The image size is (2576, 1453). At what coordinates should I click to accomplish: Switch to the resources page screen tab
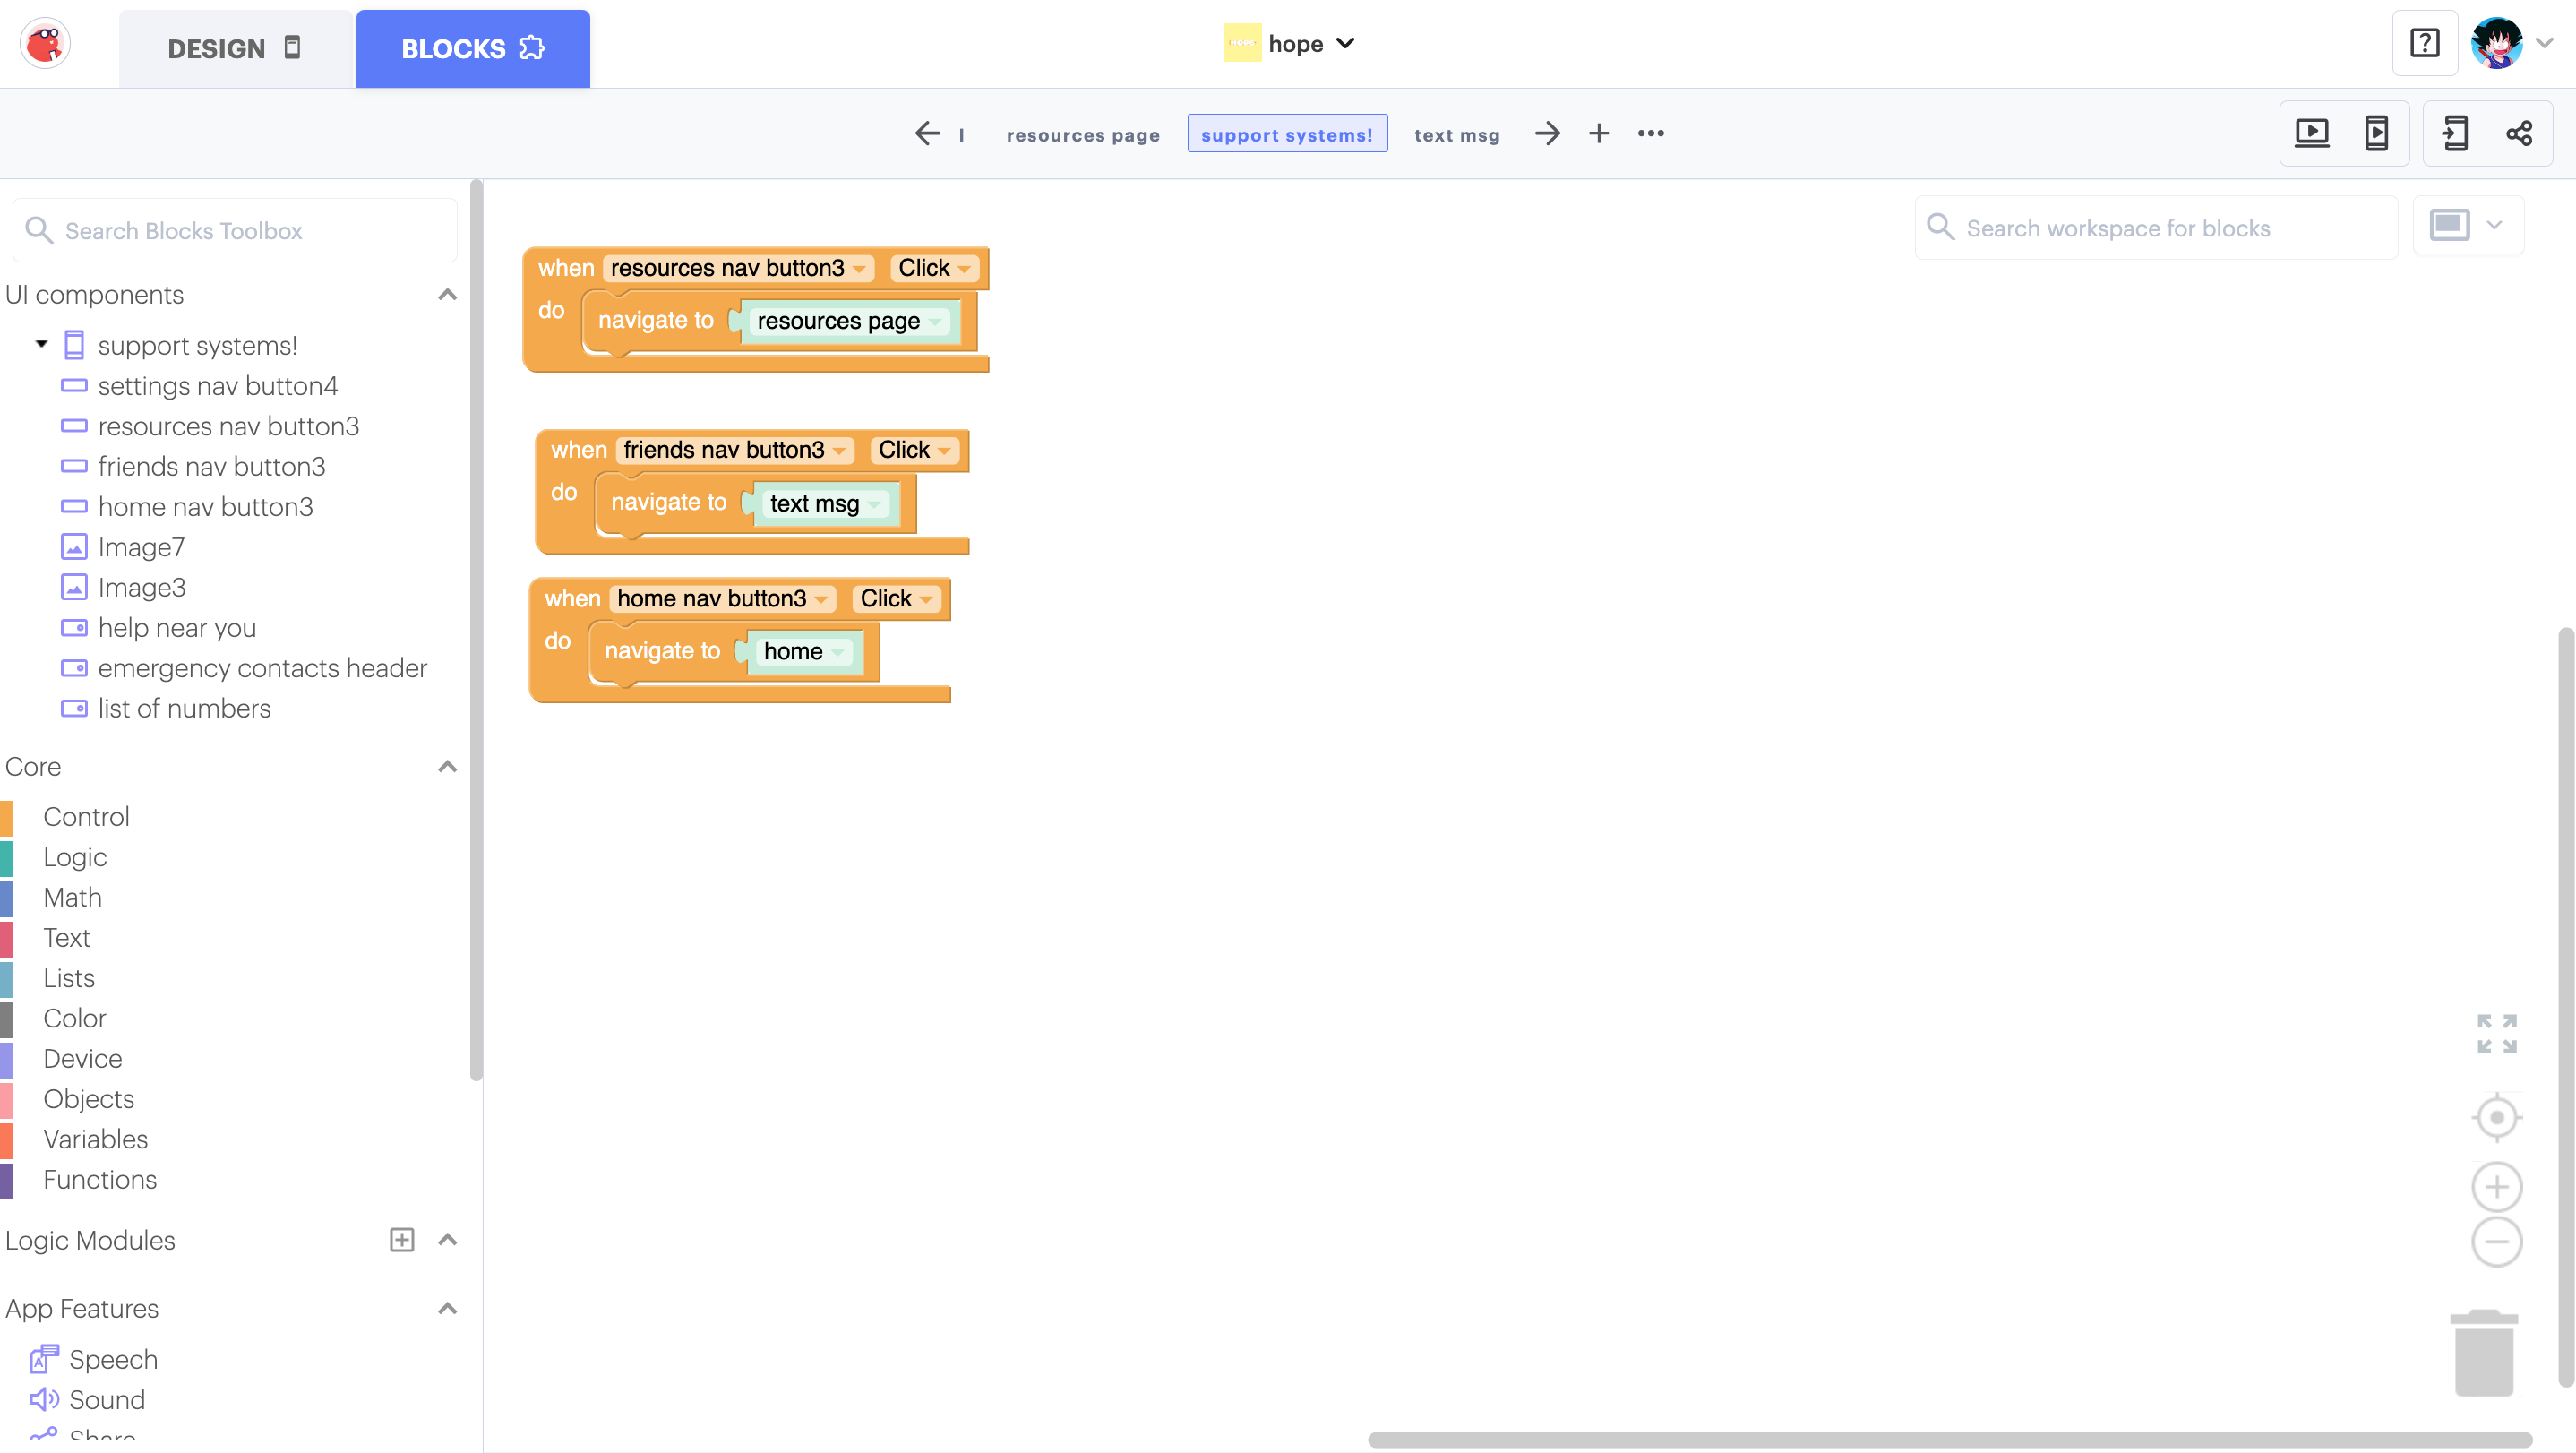coord(1082,135)
